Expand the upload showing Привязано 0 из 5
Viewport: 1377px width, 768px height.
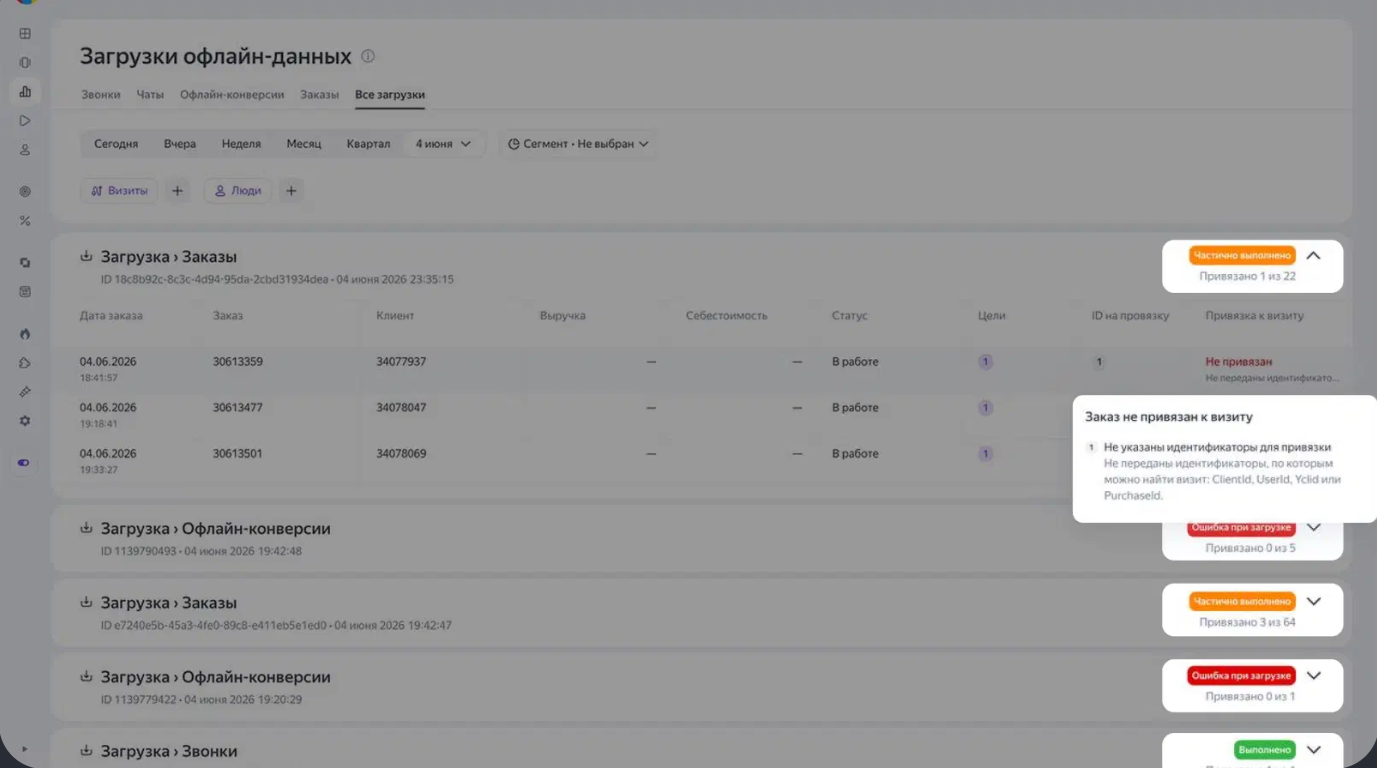pos(1314,528)
